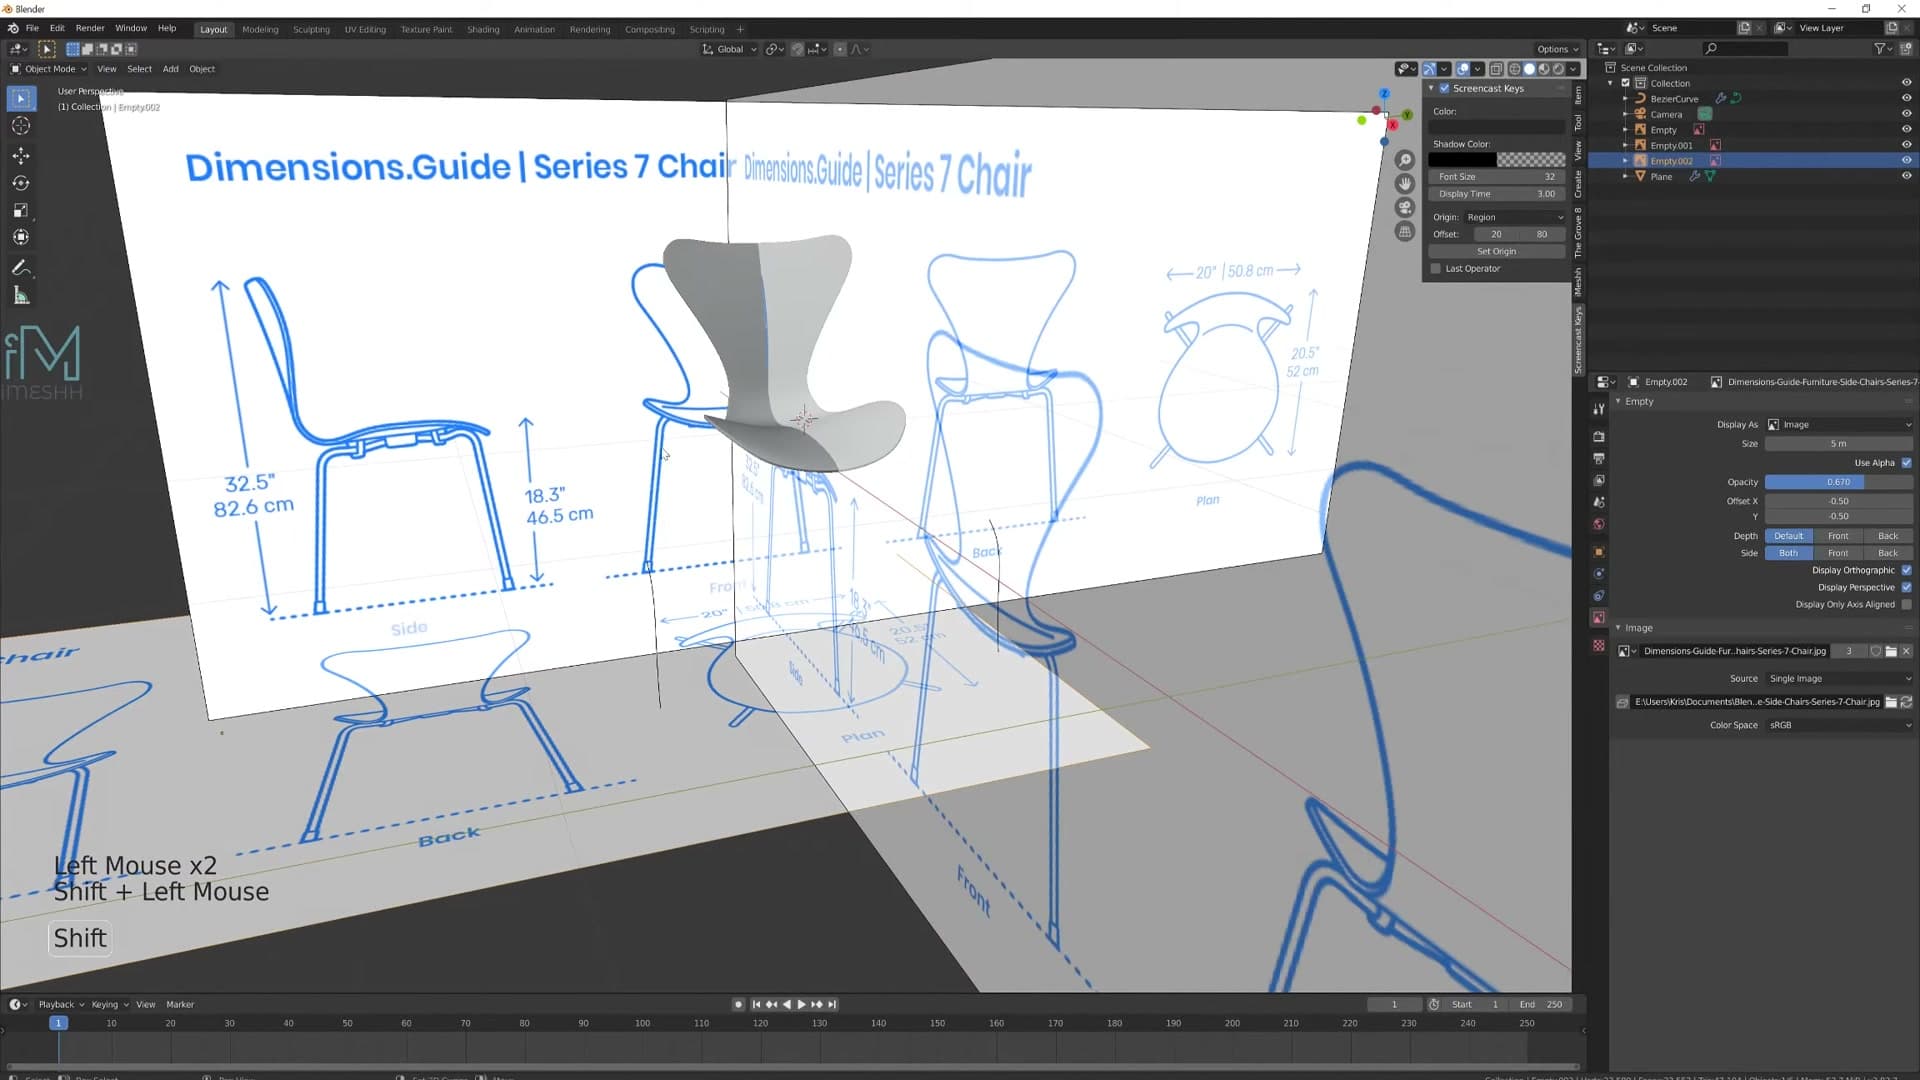Open the World properties tab icon

[x=1598, y=525]
